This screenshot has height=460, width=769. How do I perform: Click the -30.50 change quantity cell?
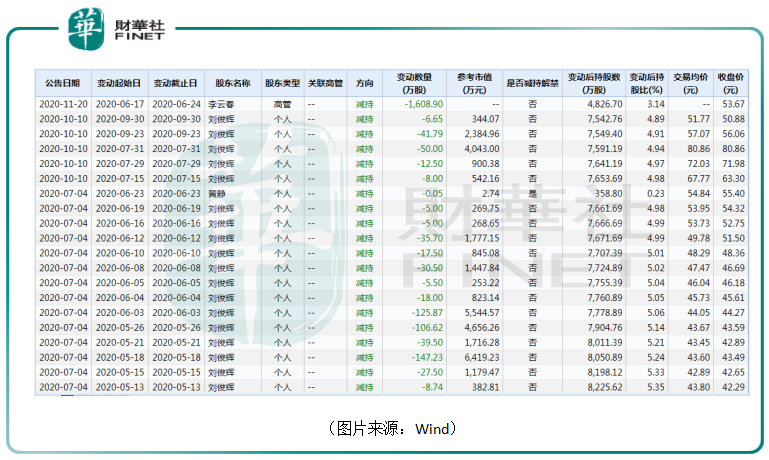click(x=430, y=268)
